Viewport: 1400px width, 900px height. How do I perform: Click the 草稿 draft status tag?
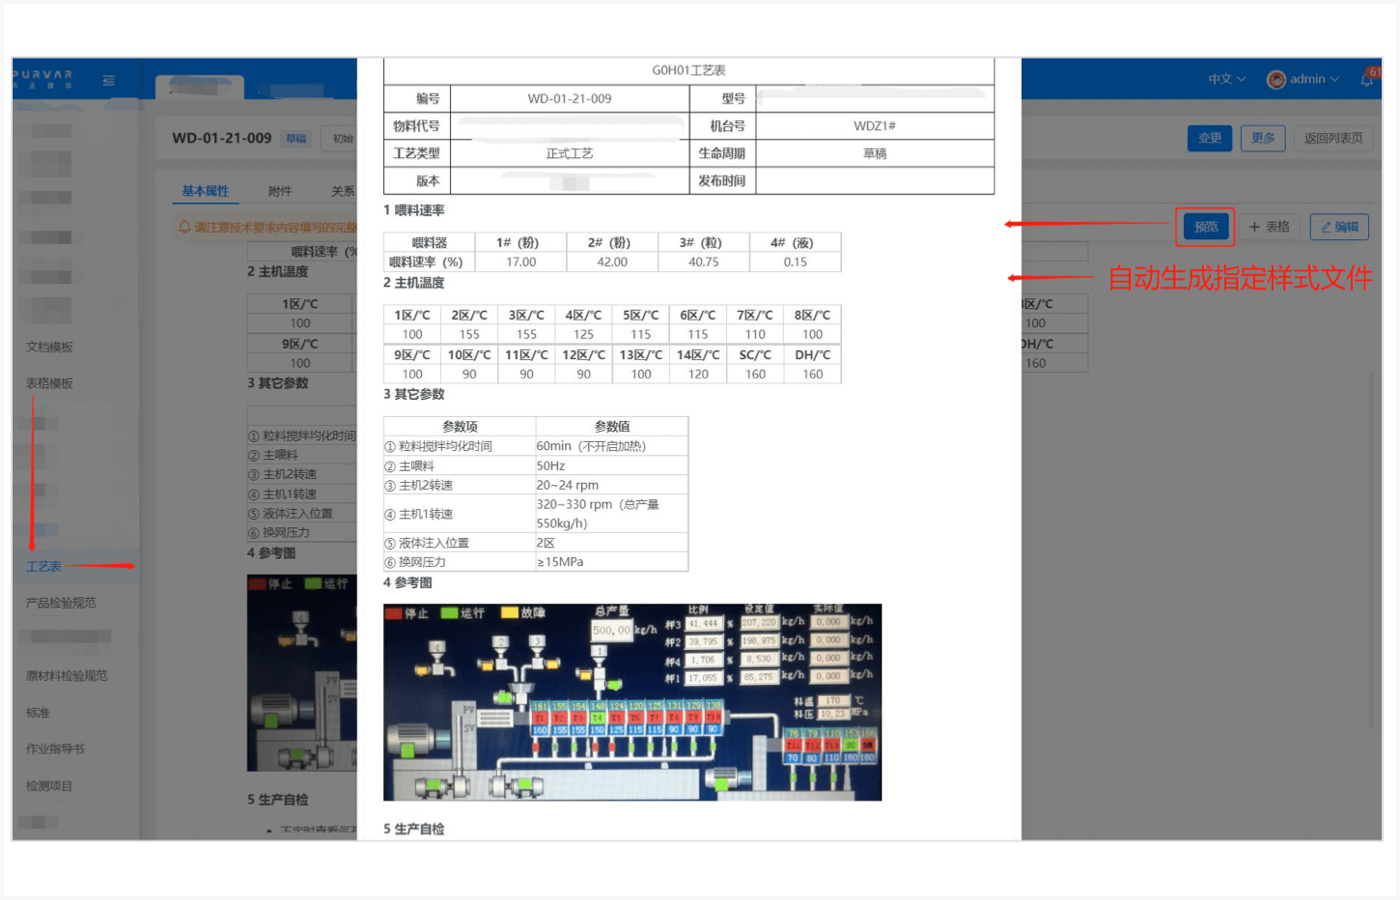point(296,139)
